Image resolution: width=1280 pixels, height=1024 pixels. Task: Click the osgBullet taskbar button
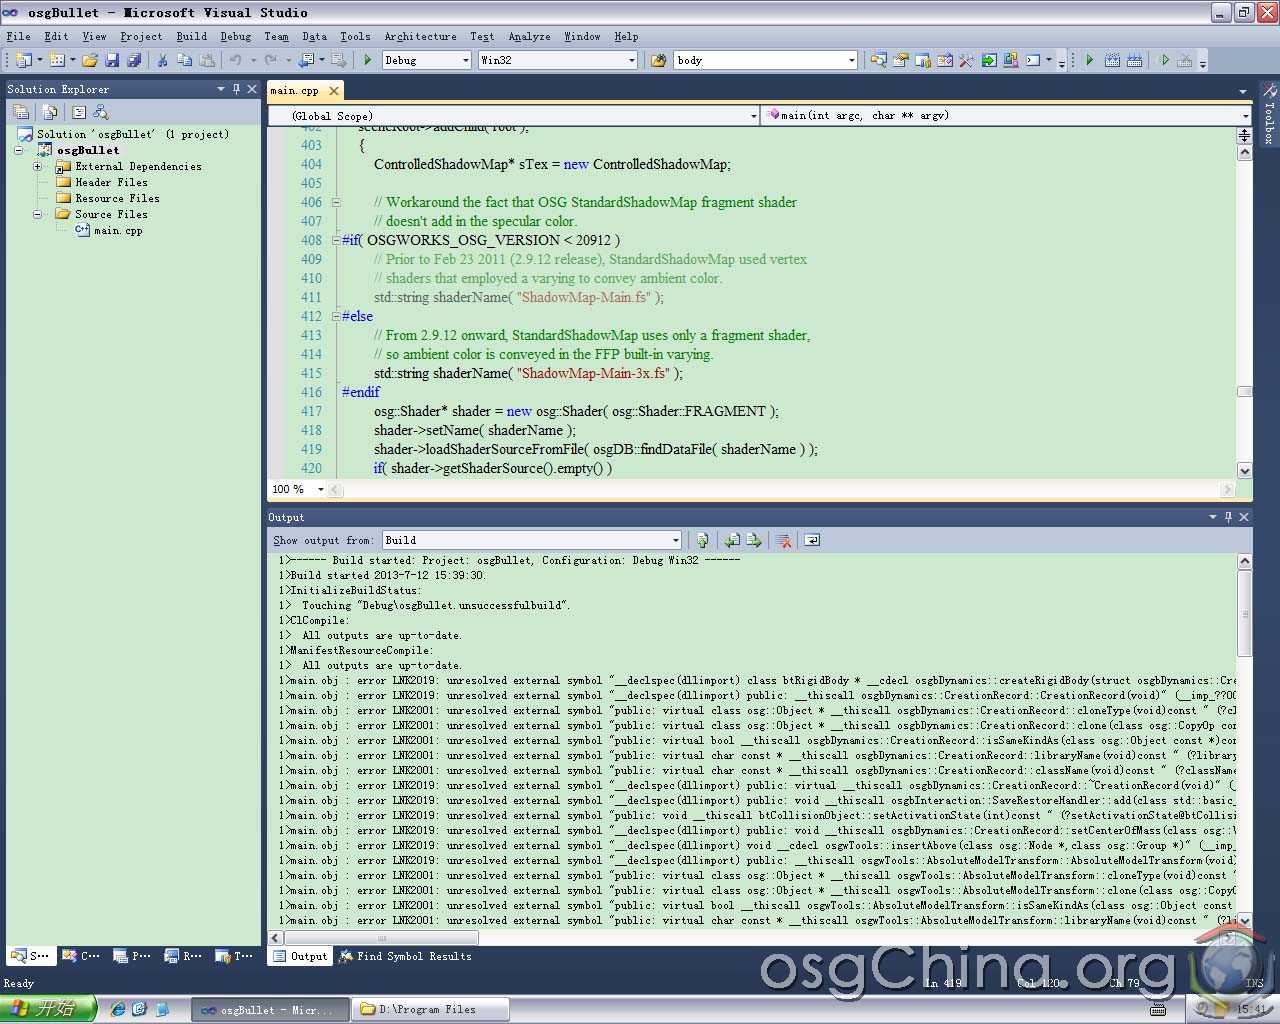tap(270, 1010)
